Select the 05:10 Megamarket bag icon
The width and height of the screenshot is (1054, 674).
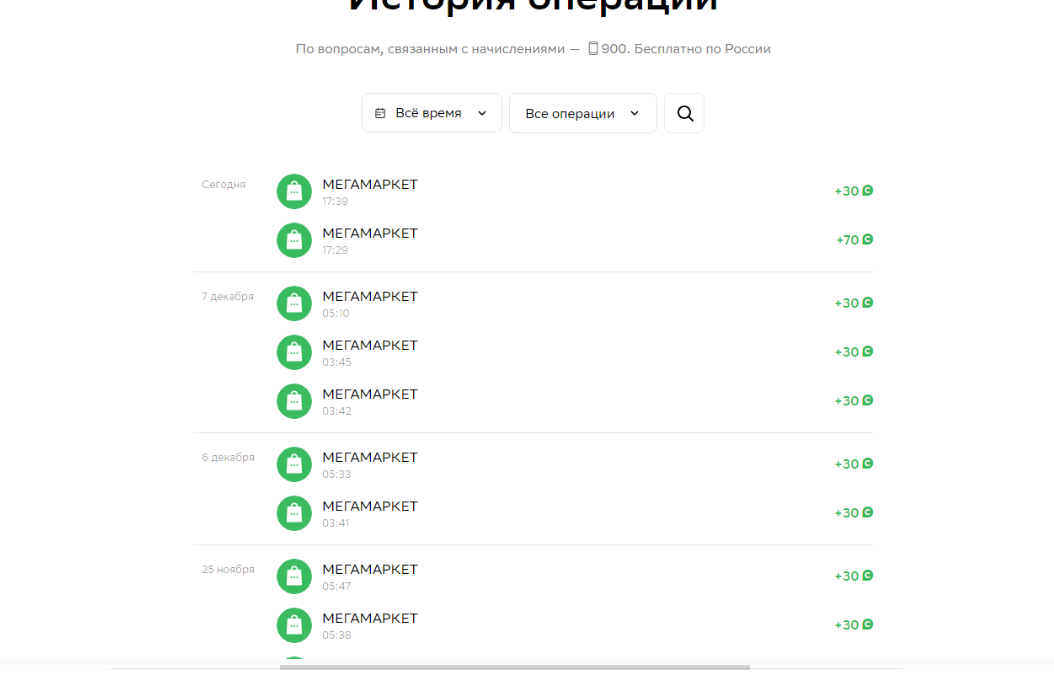point(294,304)
